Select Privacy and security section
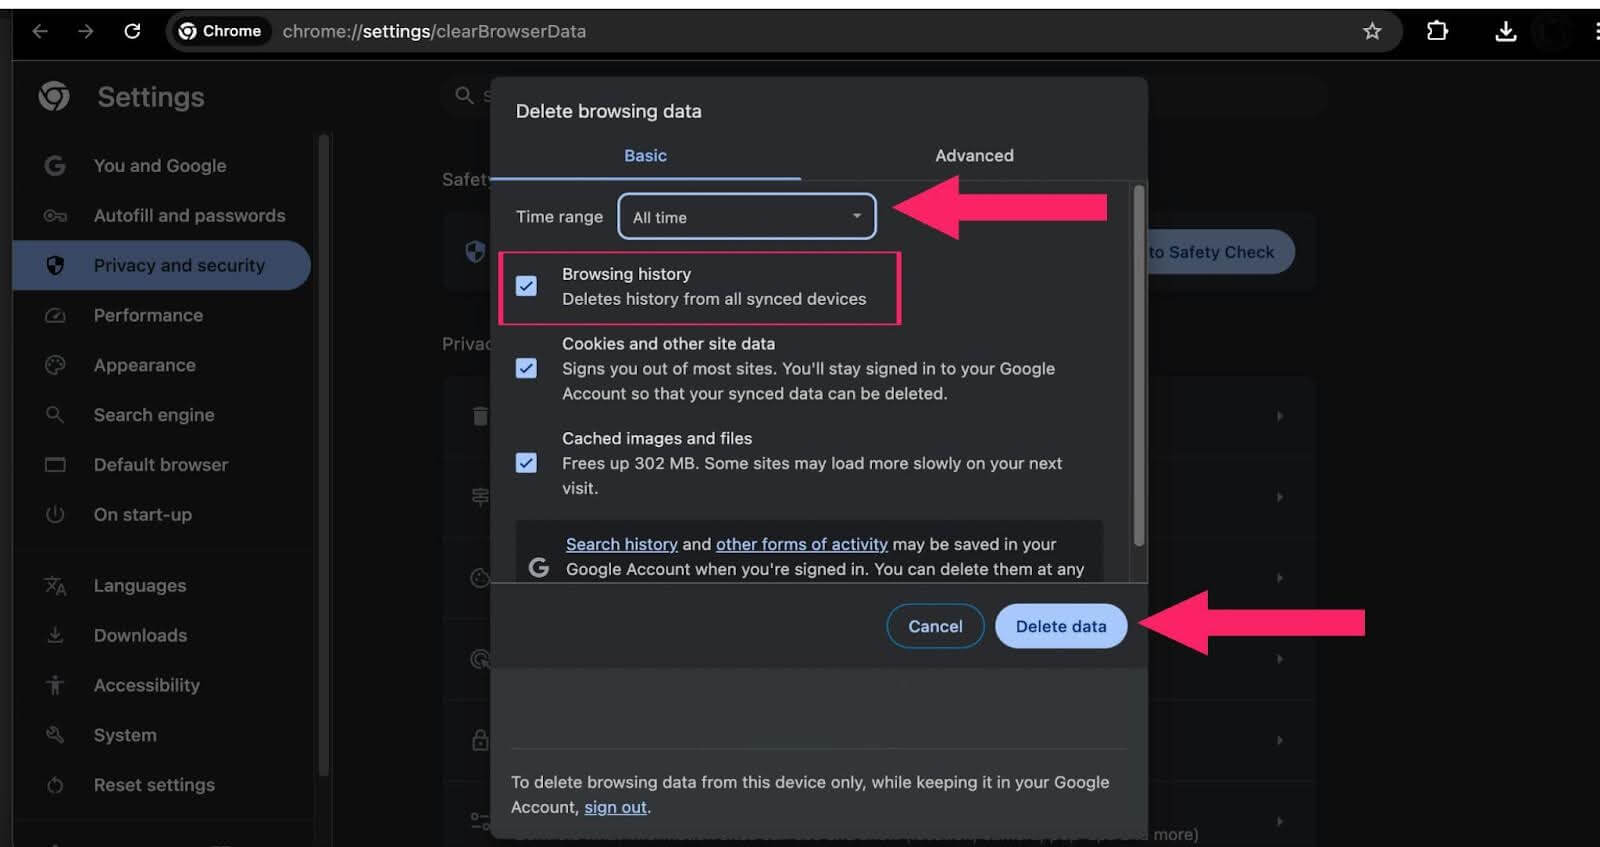The image size is (1600, 847). pyautogui.click(x=162, y=265)
